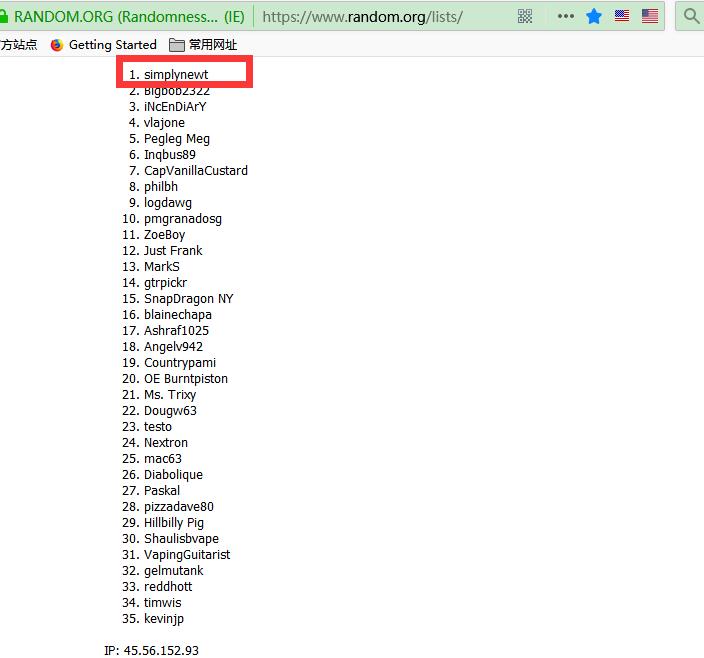Viewport: 704px width, 658px height.
Task: Open the 常用网址 bookmarks folder
Action: (213, 45)
